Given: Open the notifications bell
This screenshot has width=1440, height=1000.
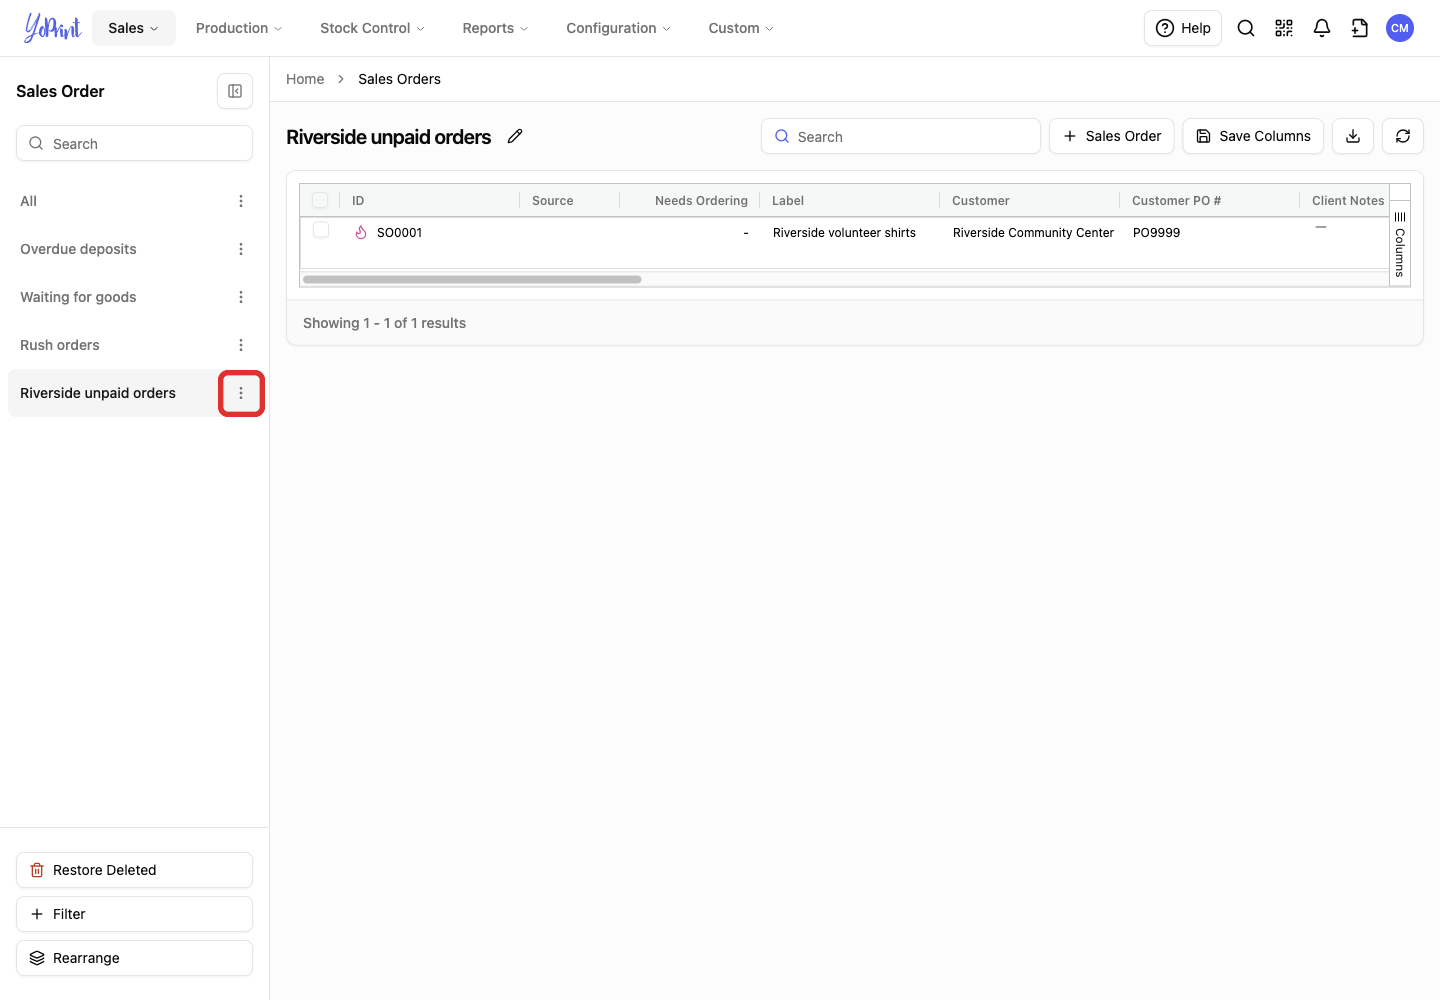Looking at the screenshot, I should pos(1322,28).
